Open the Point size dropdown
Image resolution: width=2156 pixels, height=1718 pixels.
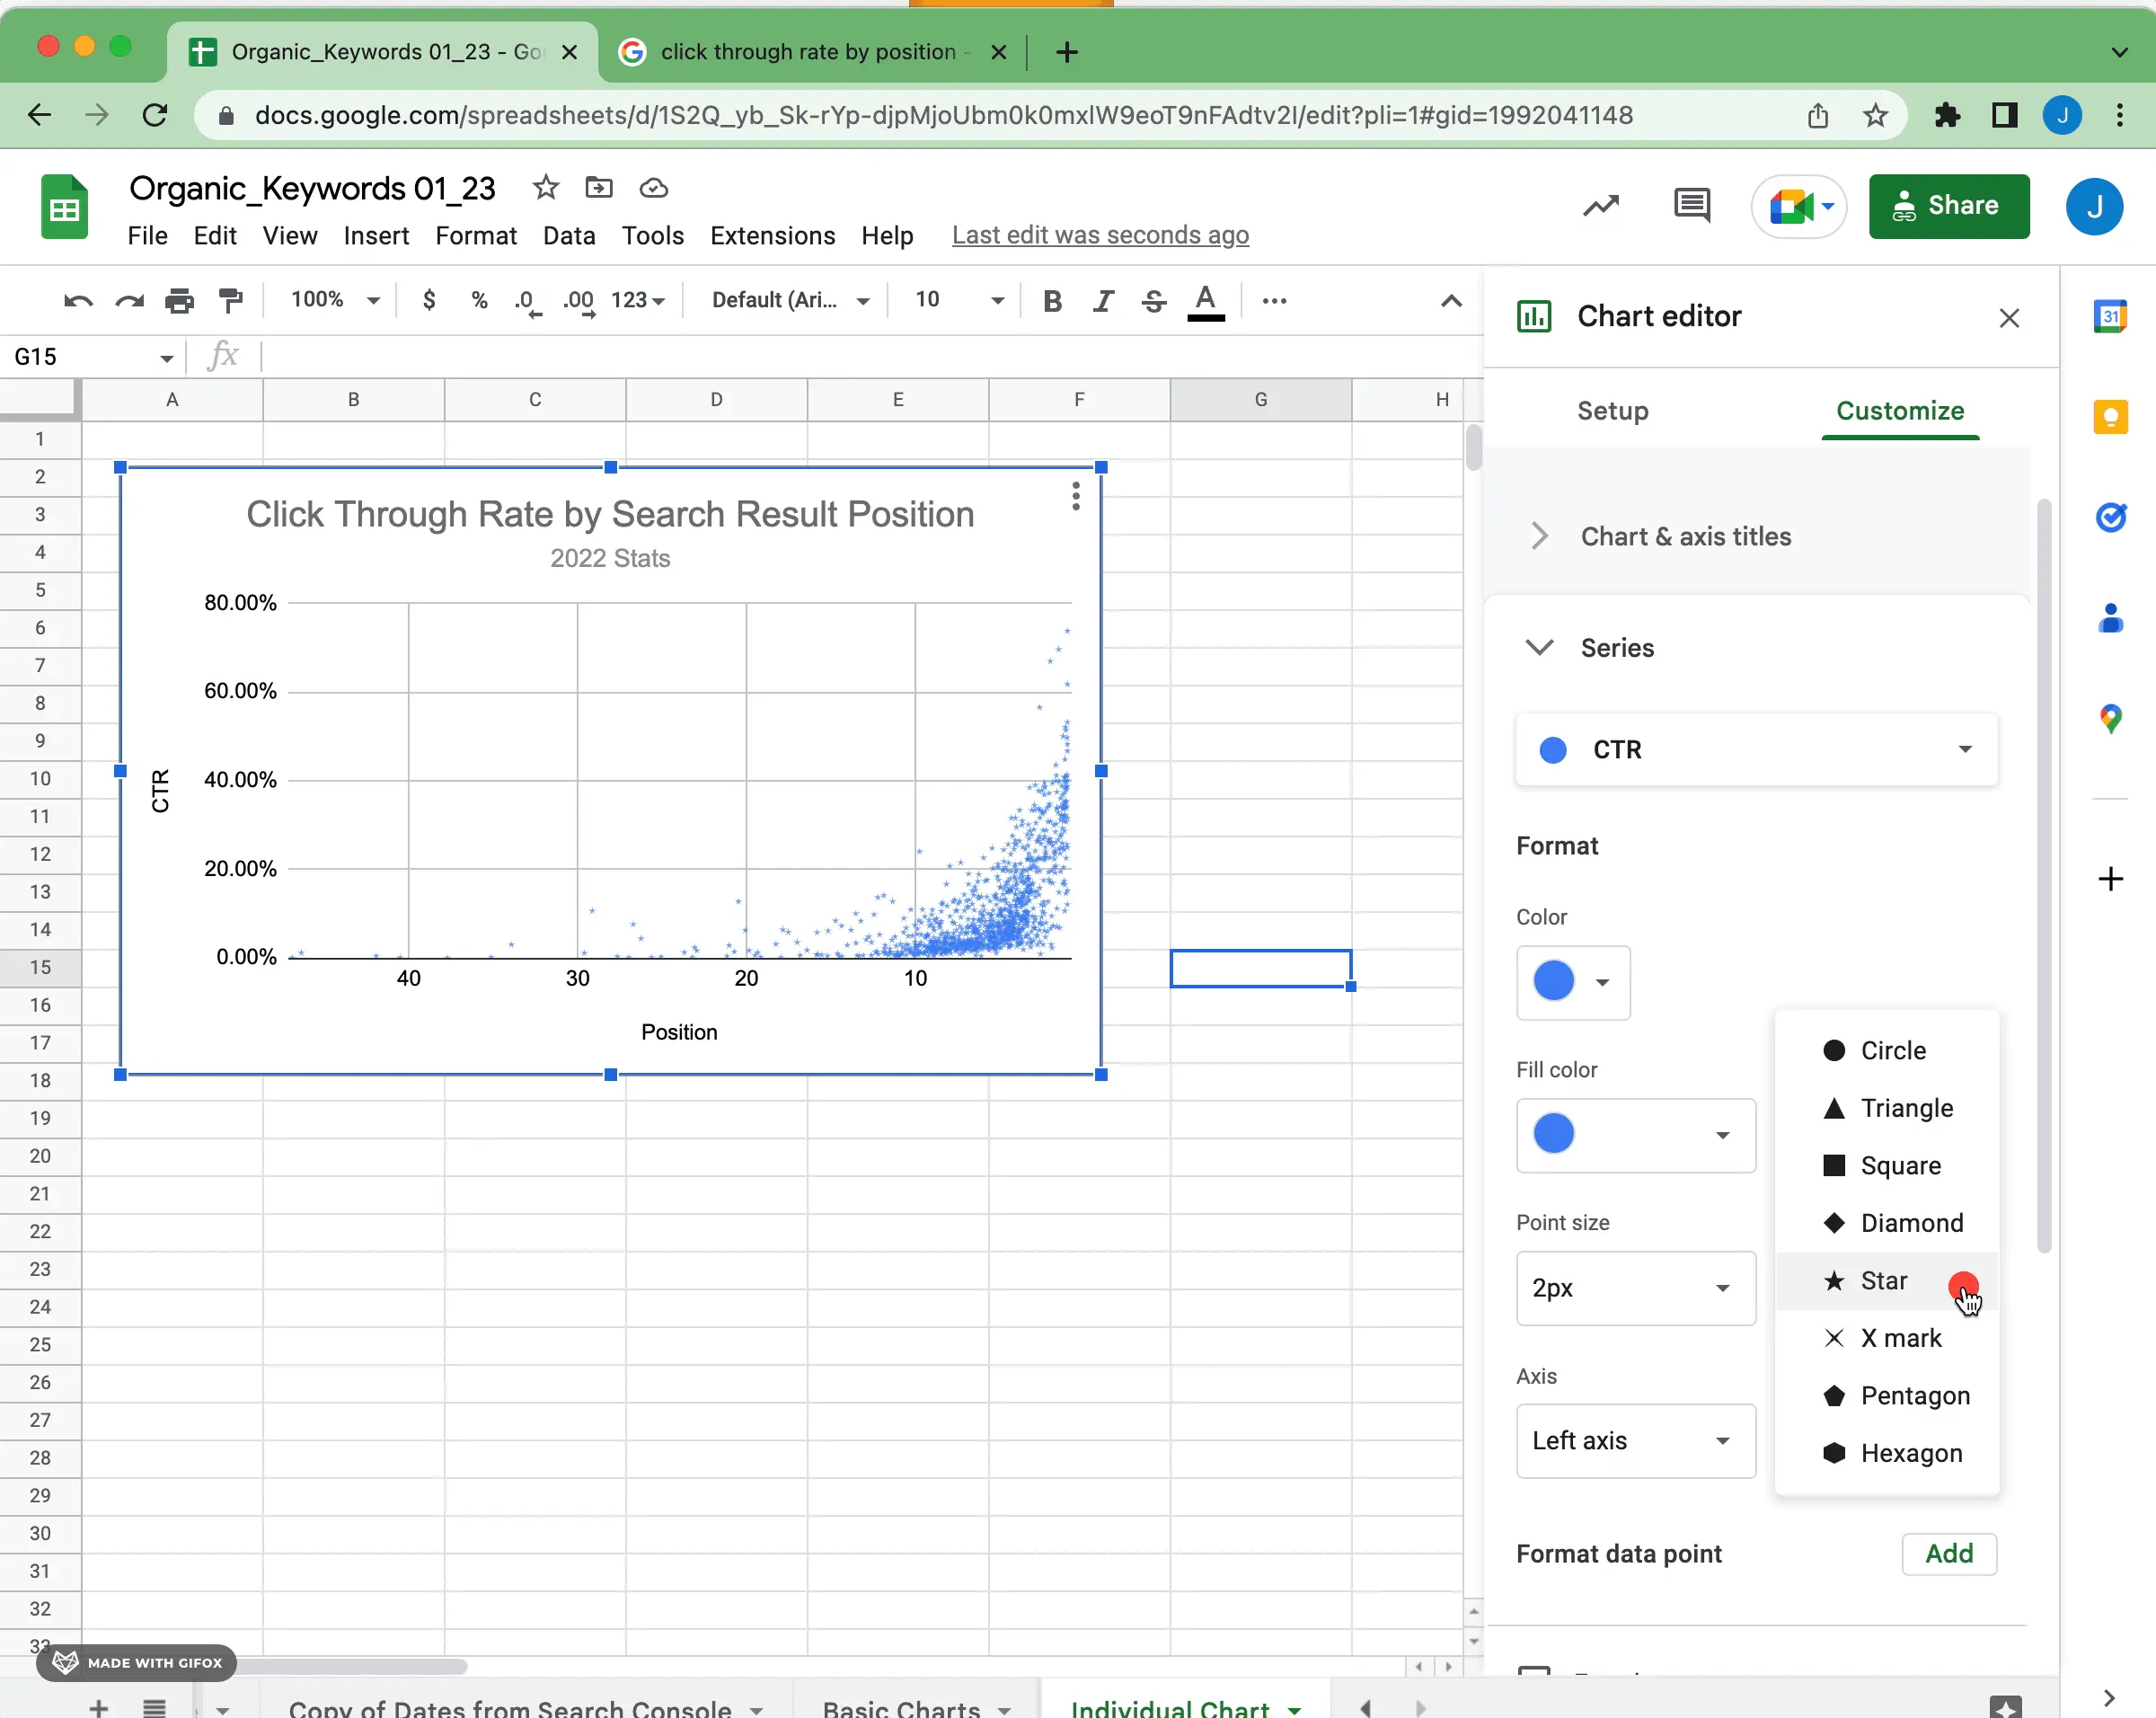pyautogui.click(x=1630, y=1287)
